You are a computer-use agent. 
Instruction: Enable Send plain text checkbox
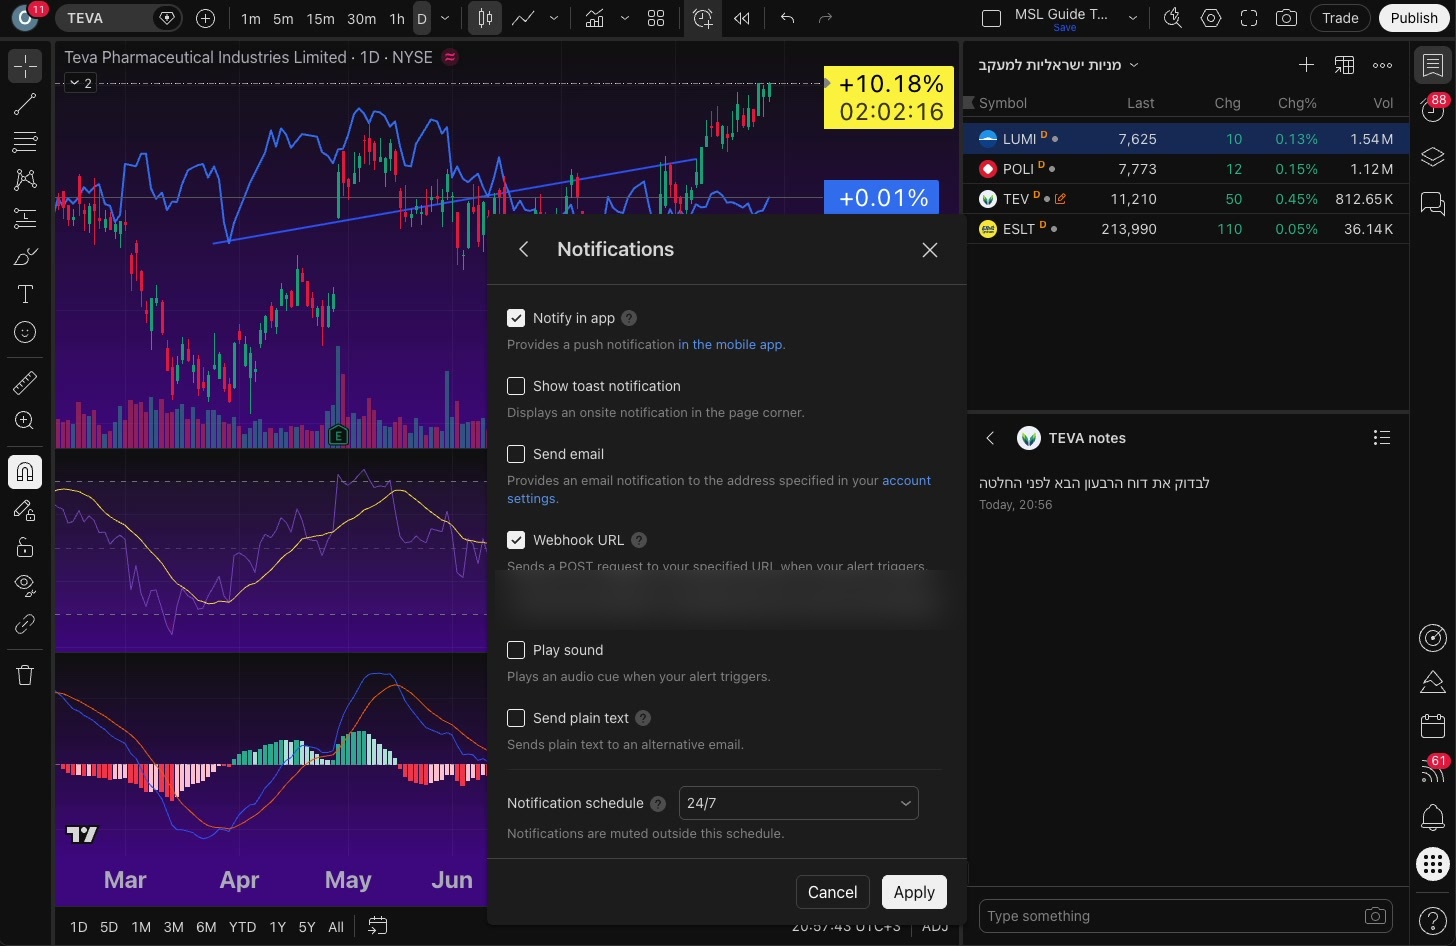point(516,718)
